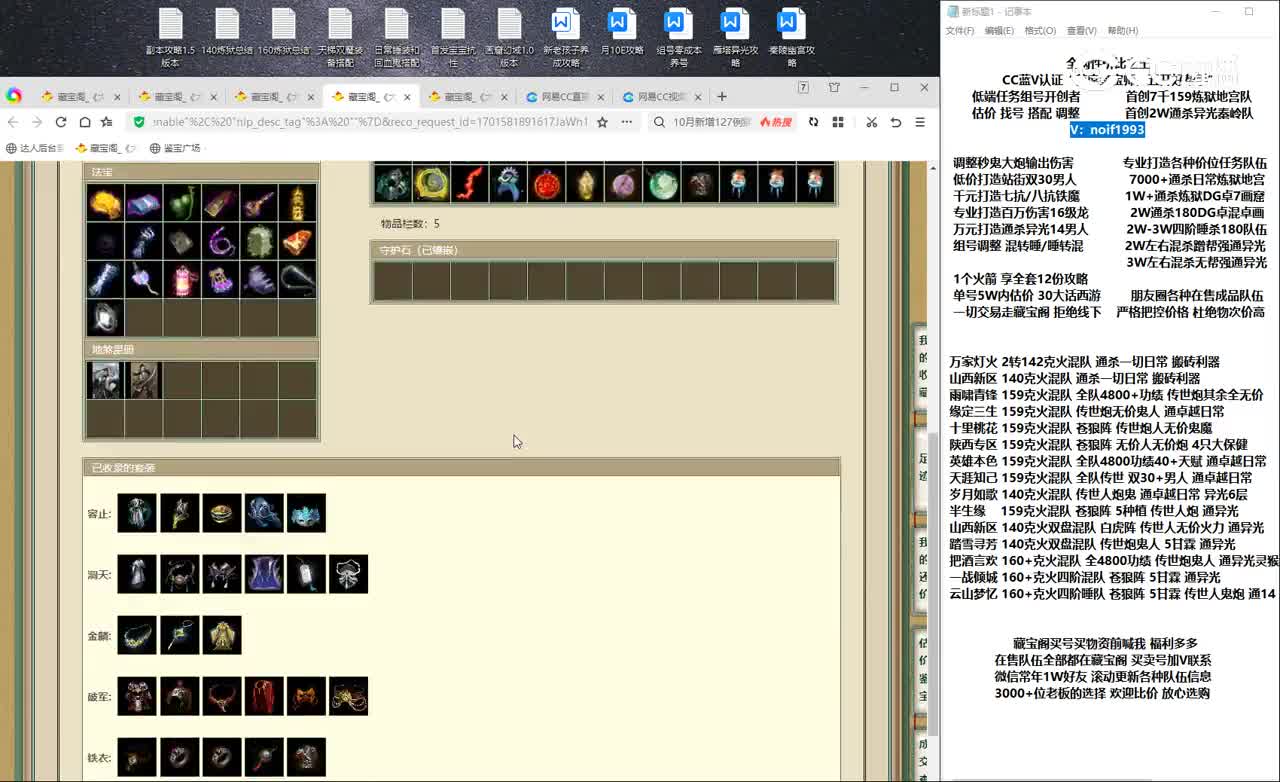
Task: Click the 云山梦忆 line in Notepad
Action: [x=1112, y=594]
